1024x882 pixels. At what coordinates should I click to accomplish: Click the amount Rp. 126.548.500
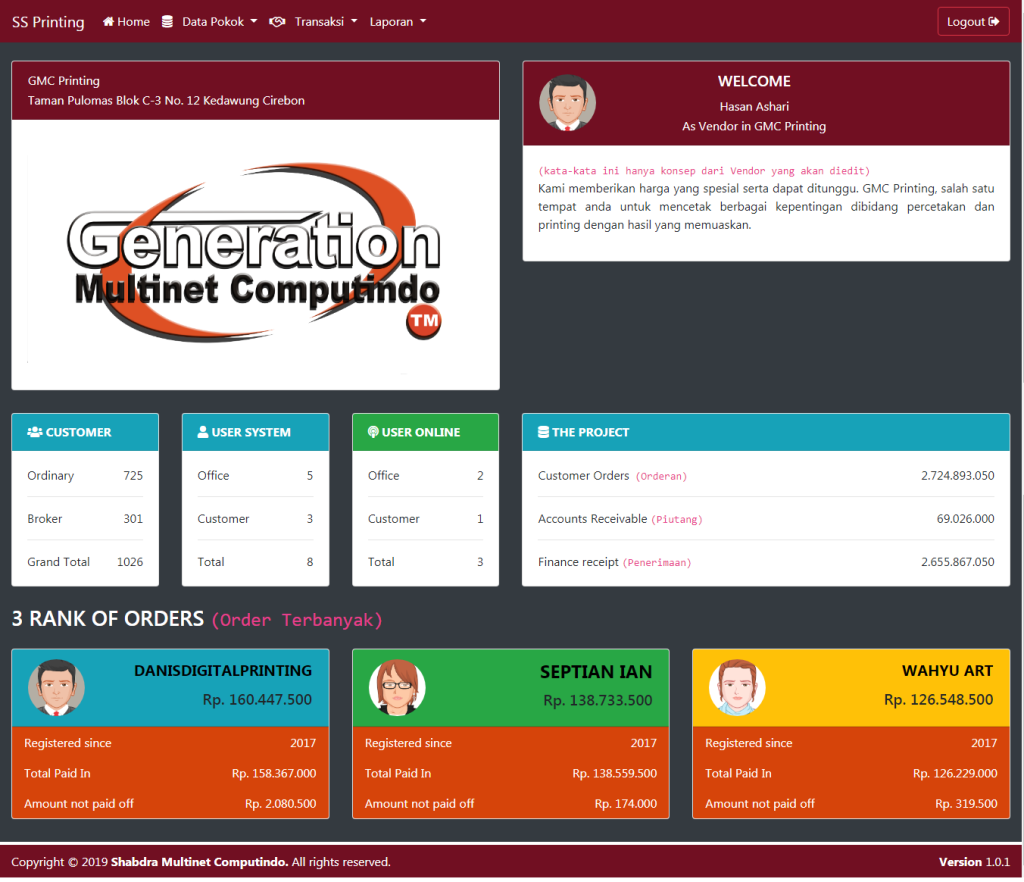point(938,699)
